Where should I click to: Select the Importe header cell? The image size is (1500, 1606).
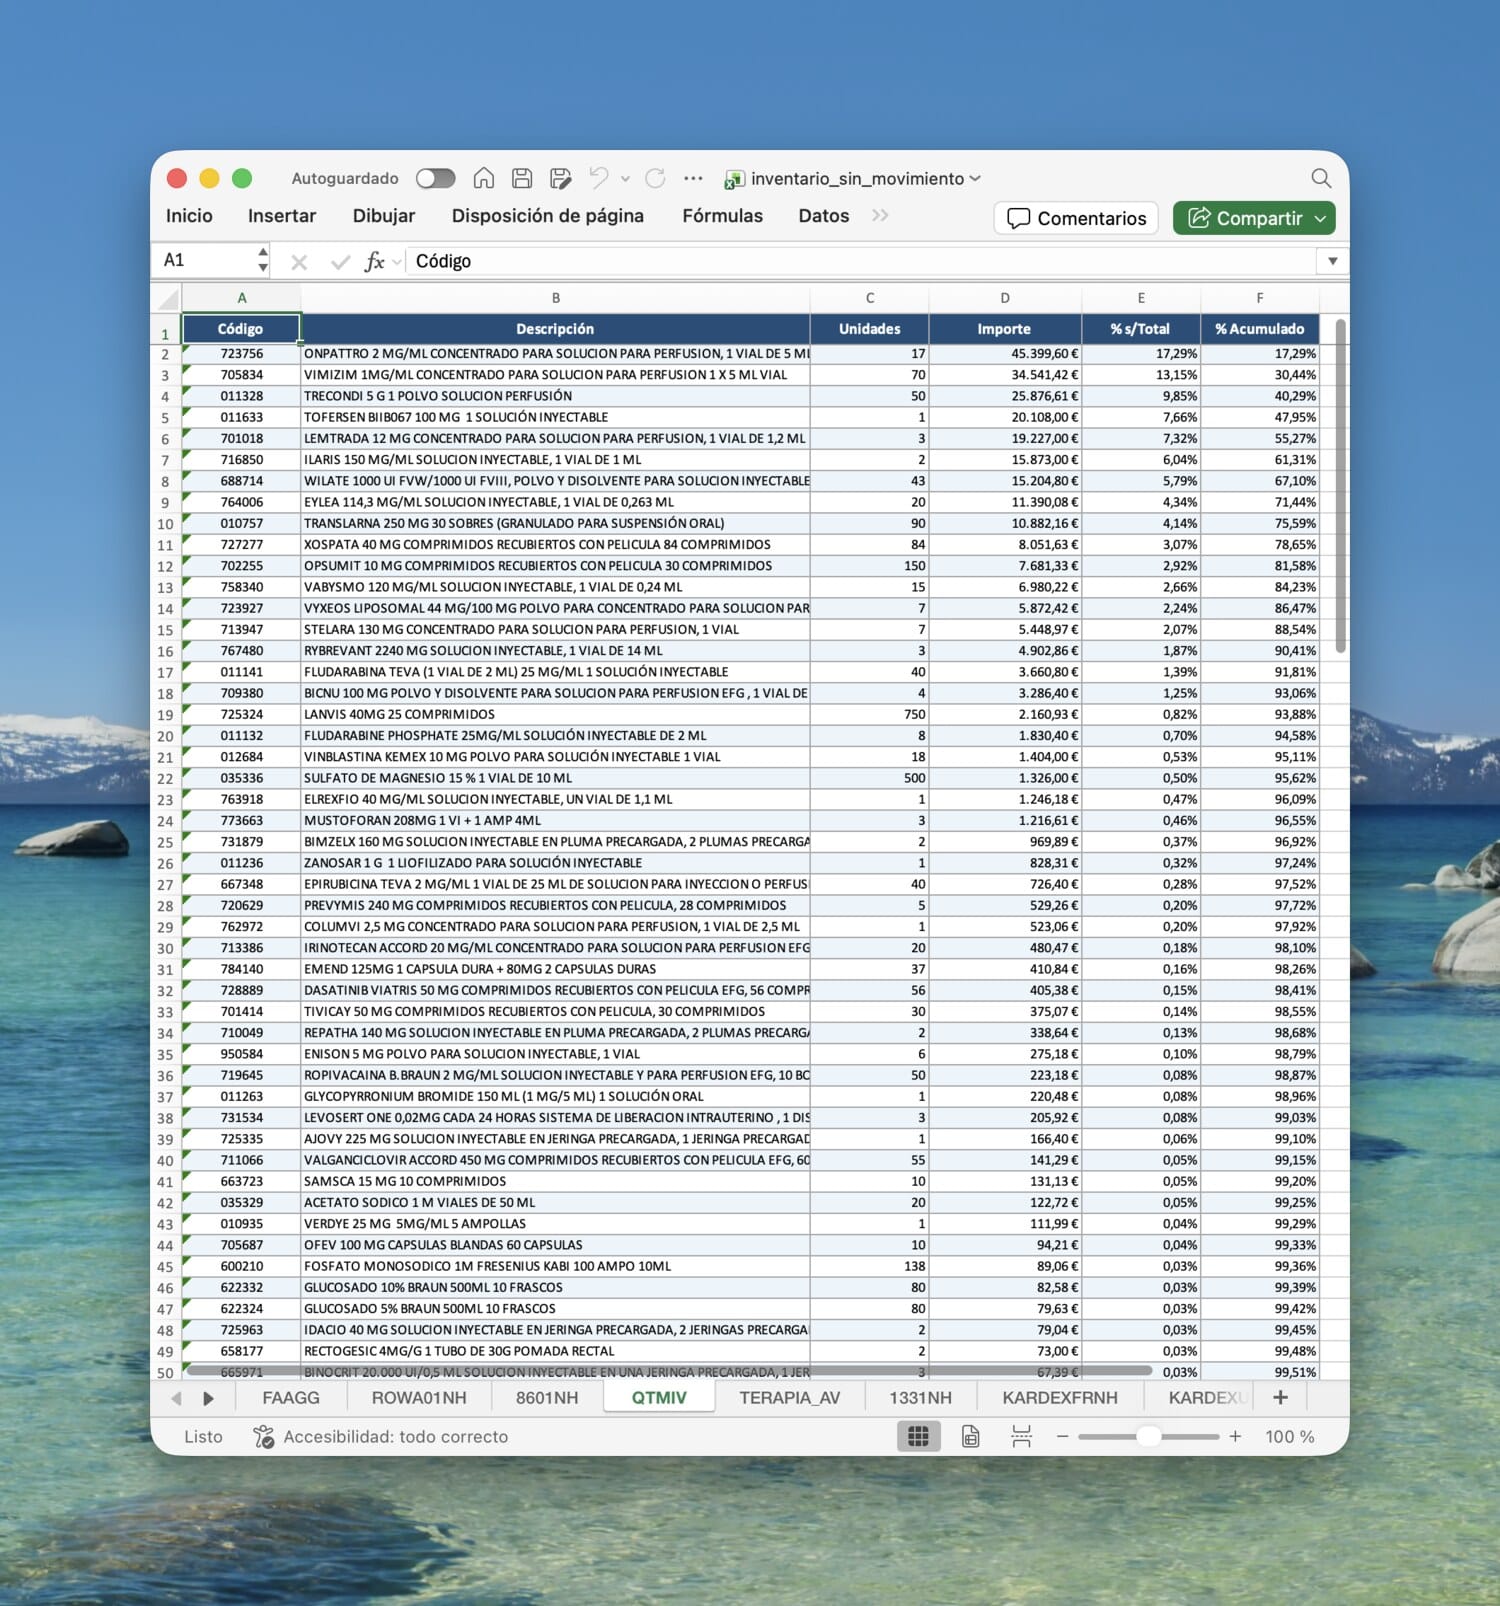(1005, 329)
